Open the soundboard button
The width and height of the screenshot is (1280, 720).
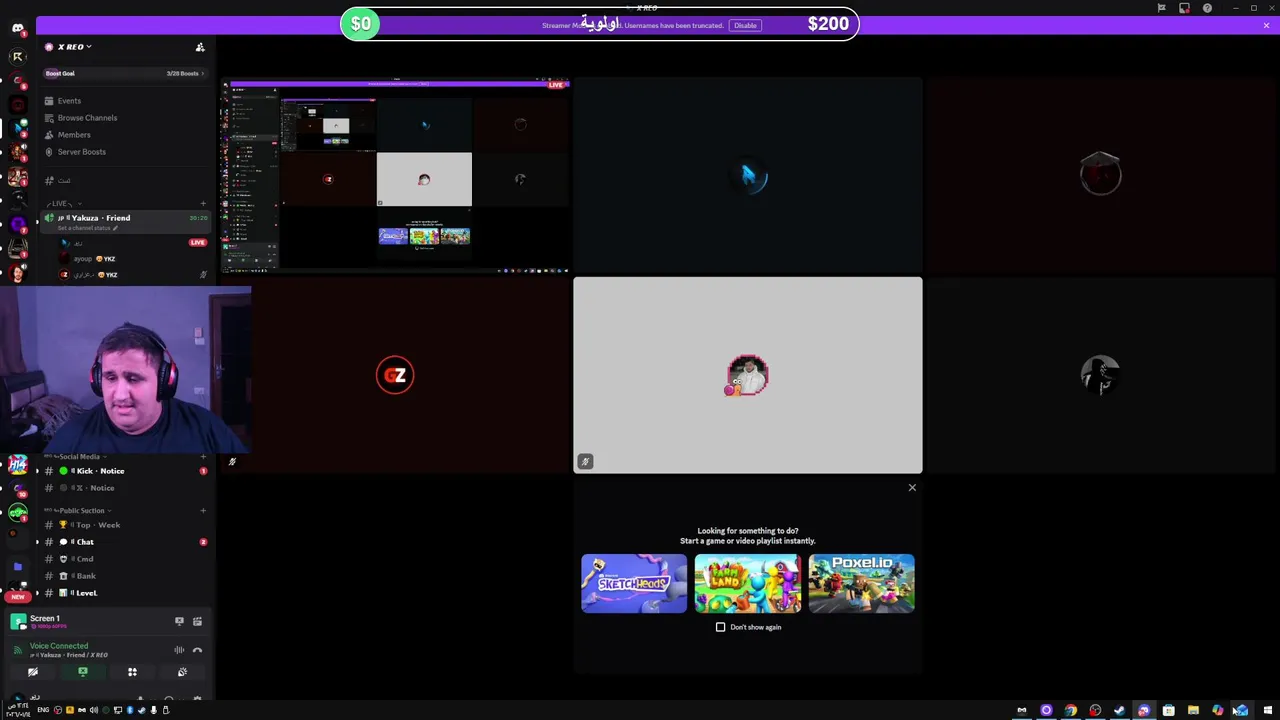[182, 672]
